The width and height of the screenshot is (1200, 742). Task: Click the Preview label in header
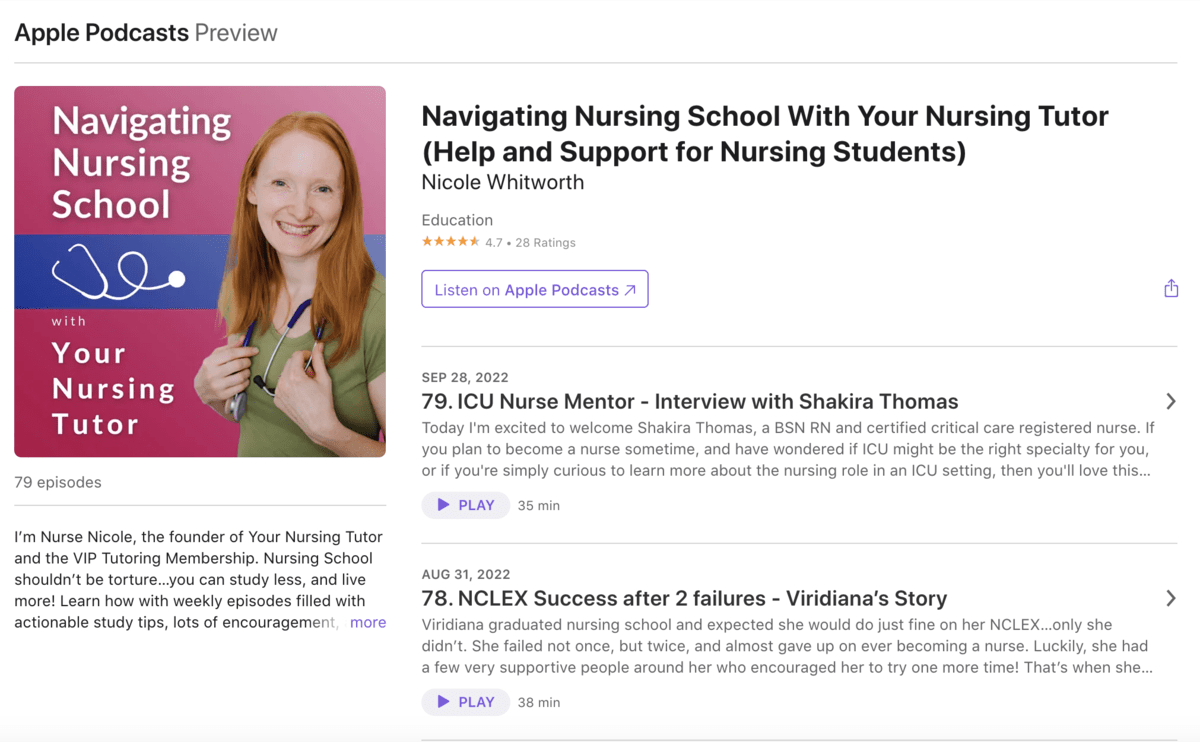tap(236, 32)
